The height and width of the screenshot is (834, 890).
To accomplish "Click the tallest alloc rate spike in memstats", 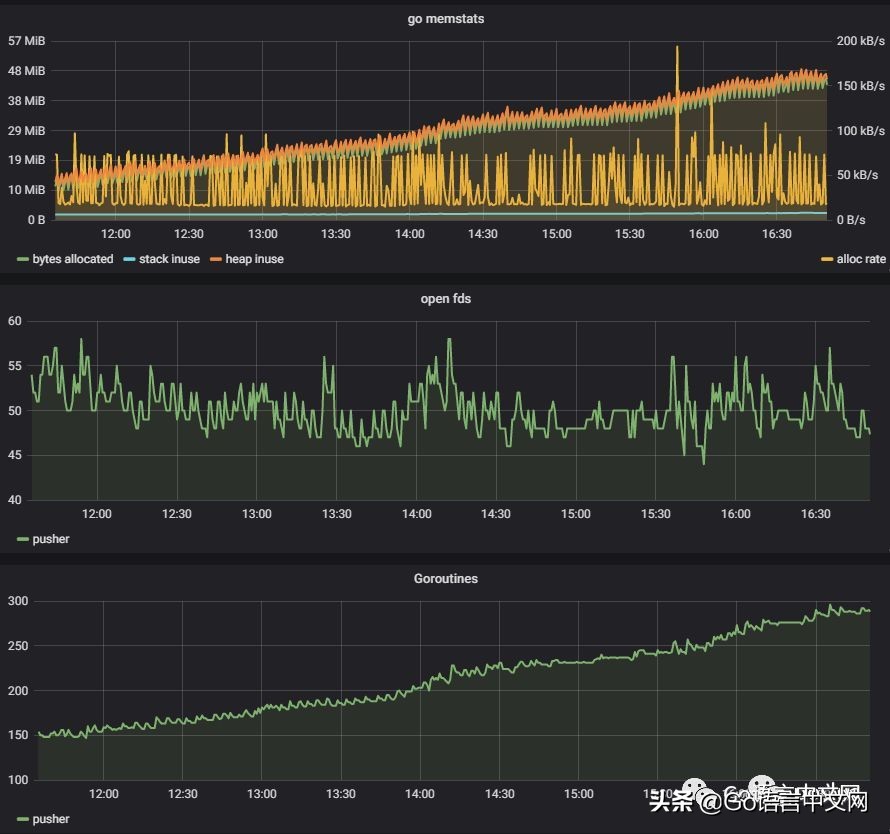I will tap(677, 50).
